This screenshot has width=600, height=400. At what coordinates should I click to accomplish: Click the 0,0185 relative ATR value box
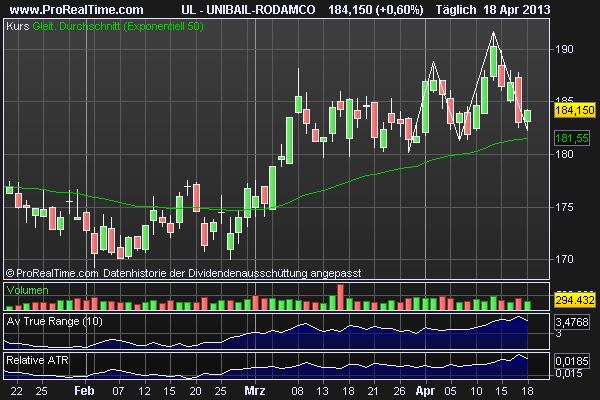coord(572,361)
